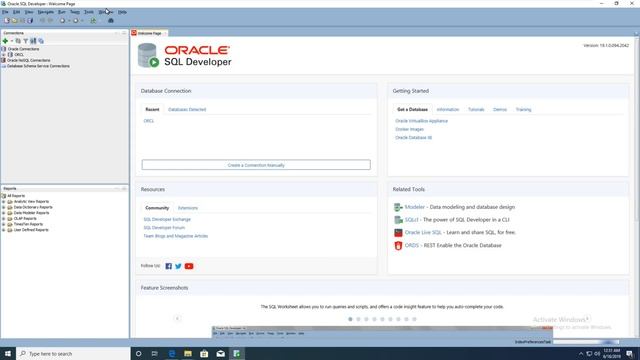Open the File menu
The image size is (640, 360).
coord(5,12)
